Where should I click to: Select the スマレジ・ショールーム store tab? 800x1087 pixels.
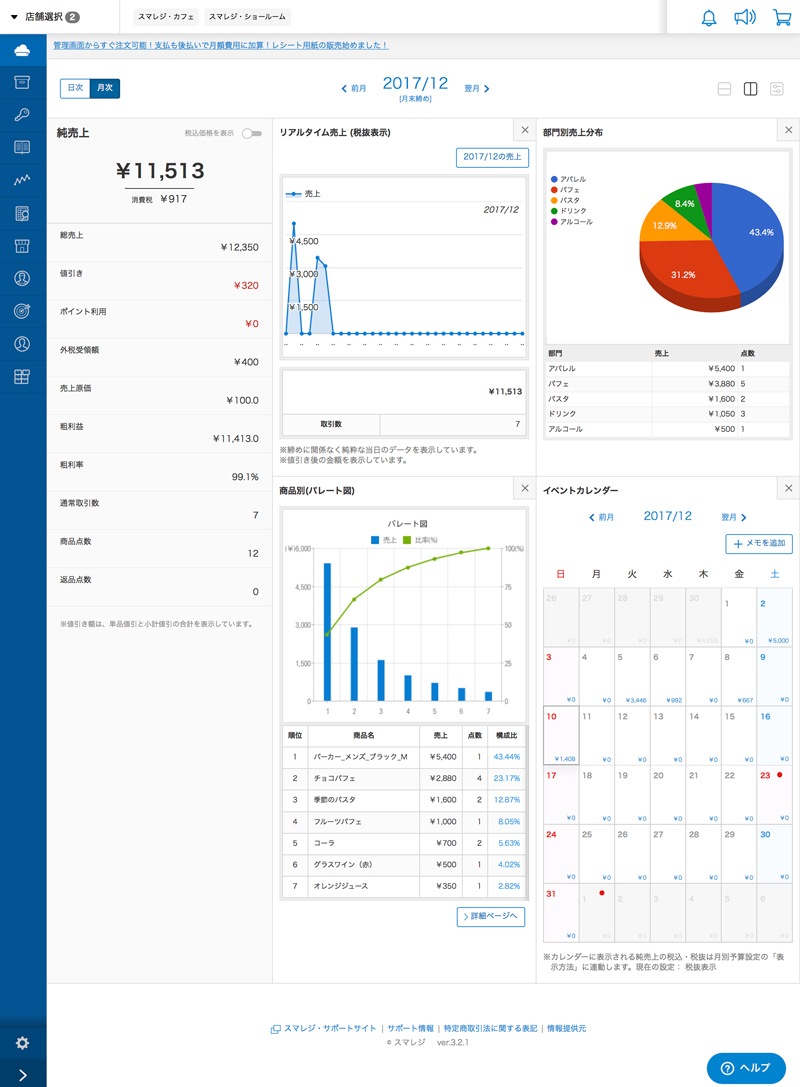coord(248,17)
